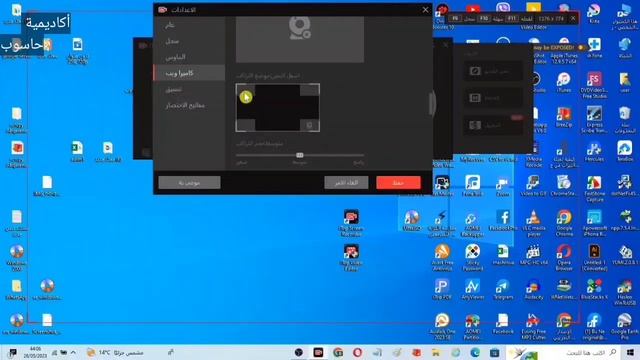The width and height of the screenshot is (640, 360).
Task: Select Network (الشبكة) desktop icon
Action: coord(625,48)
